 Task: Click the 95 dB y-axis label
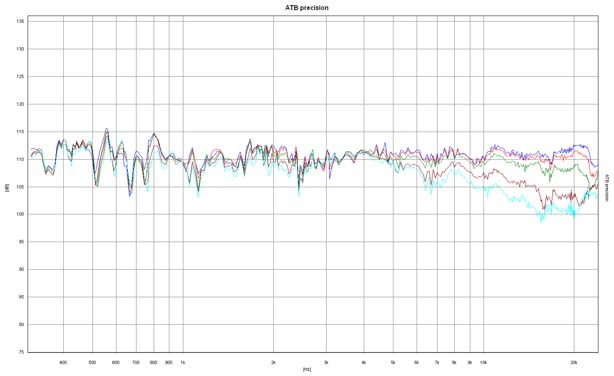[x=22, y=242]
